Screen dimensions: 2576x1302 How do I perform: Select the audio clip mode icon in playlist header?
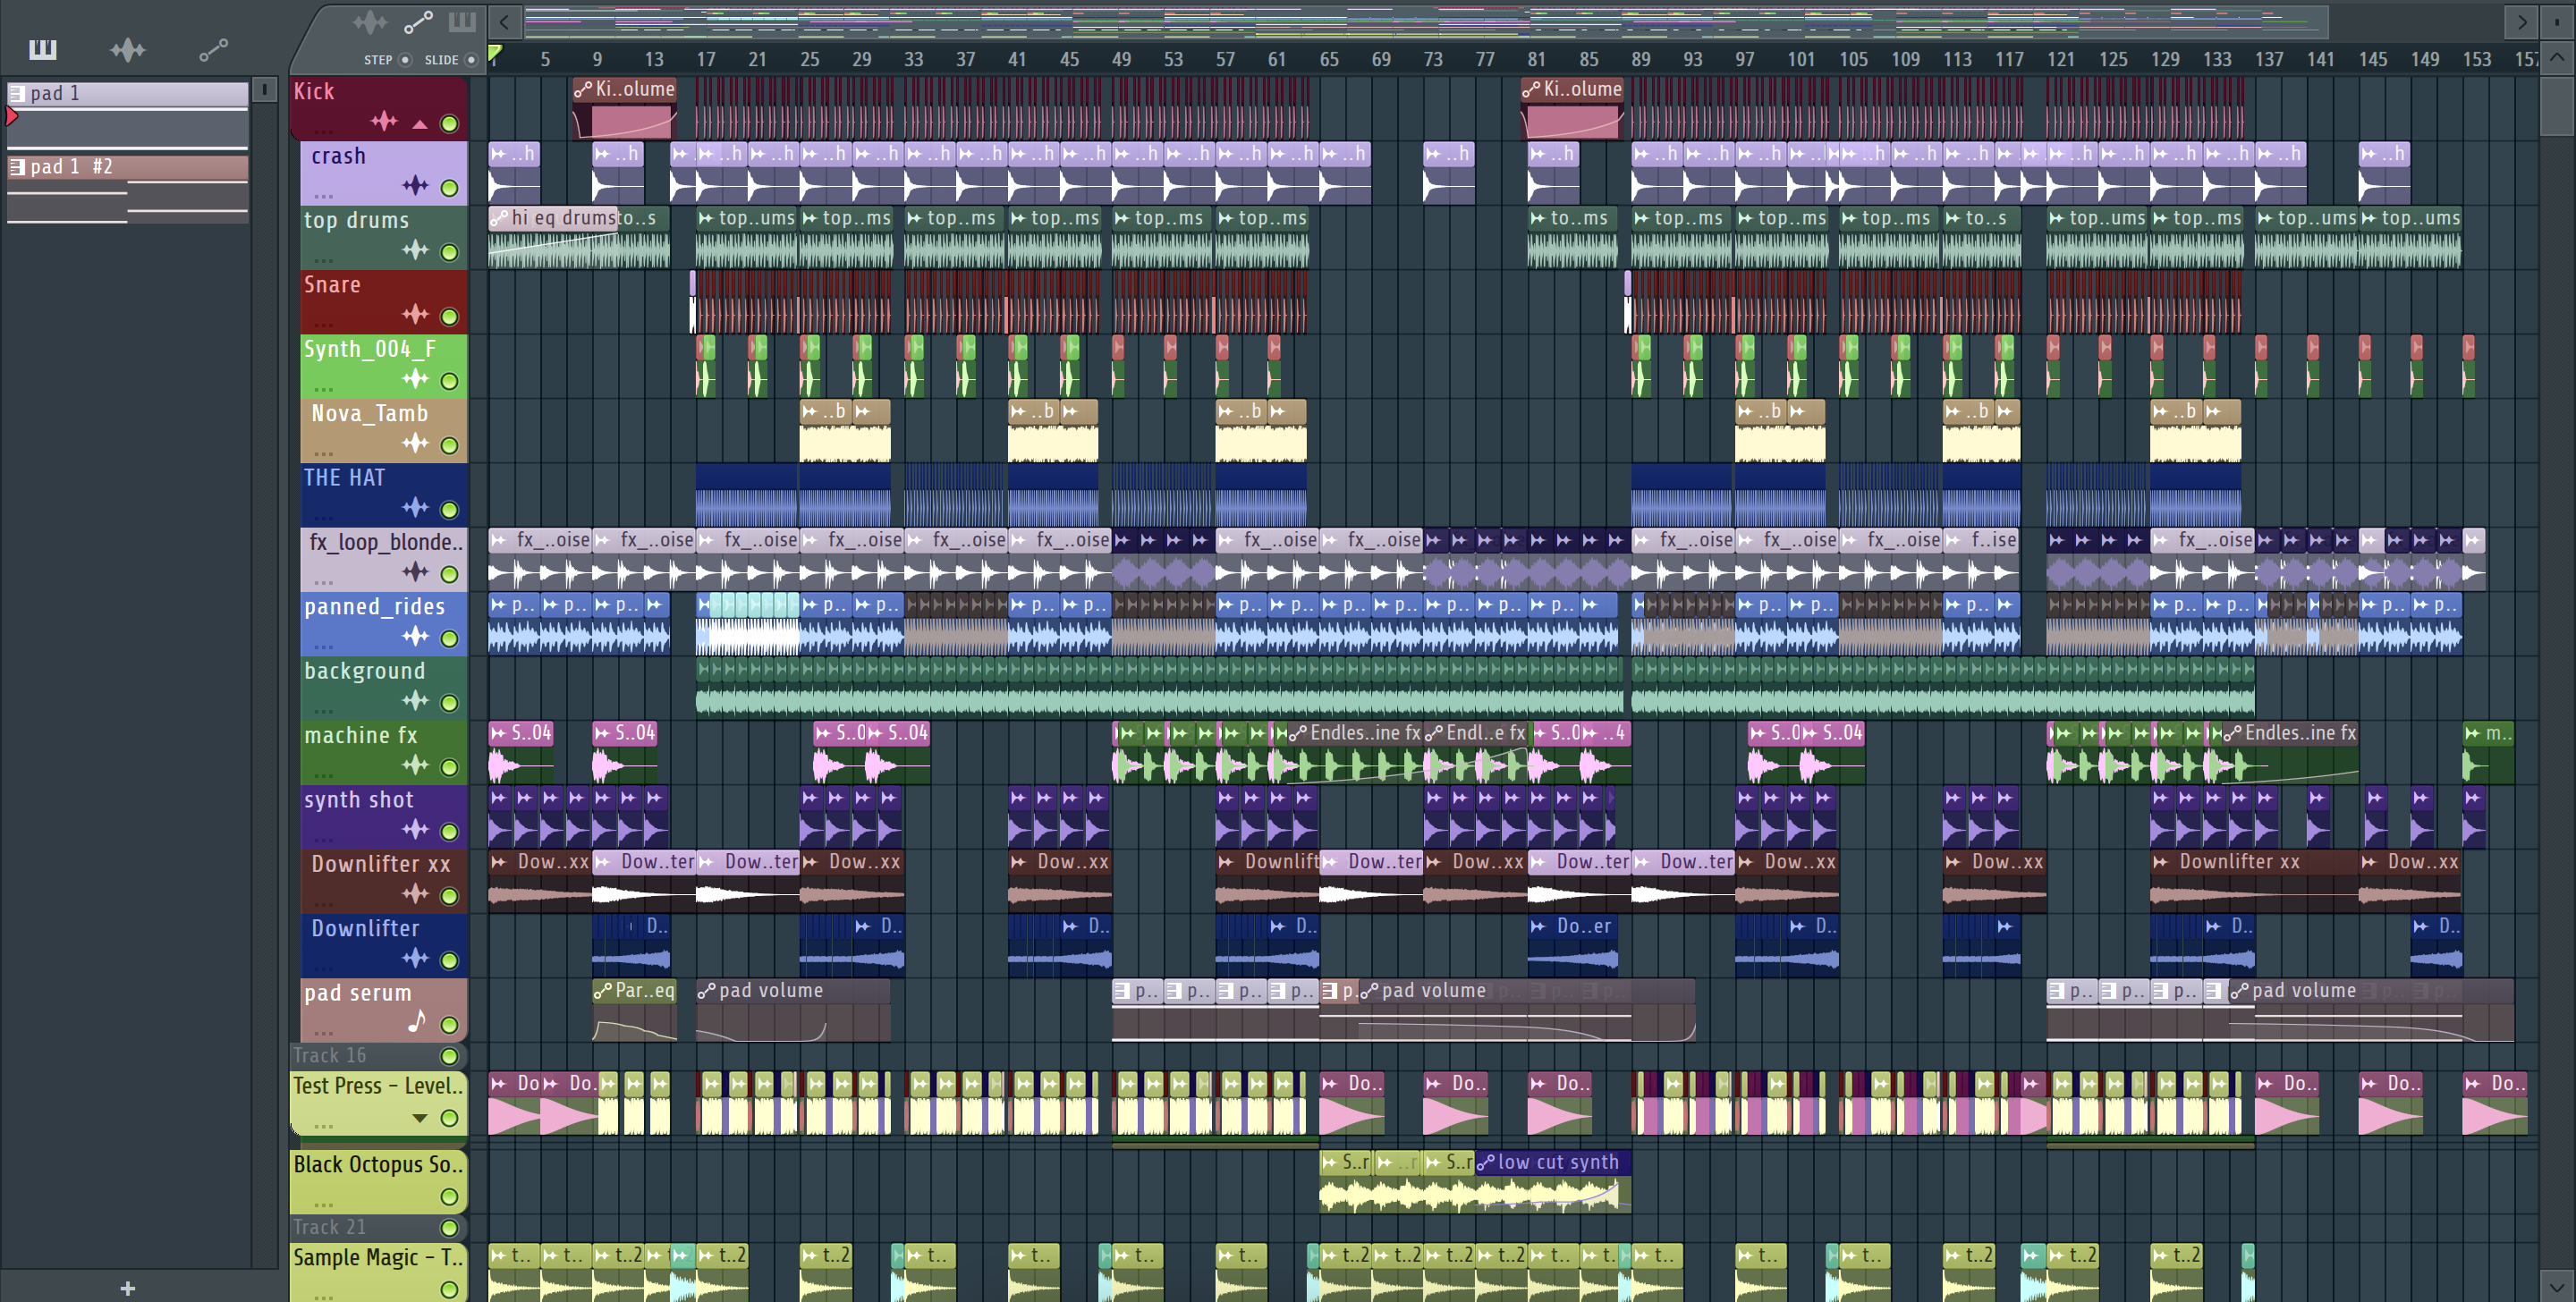[x=369, y=21]
